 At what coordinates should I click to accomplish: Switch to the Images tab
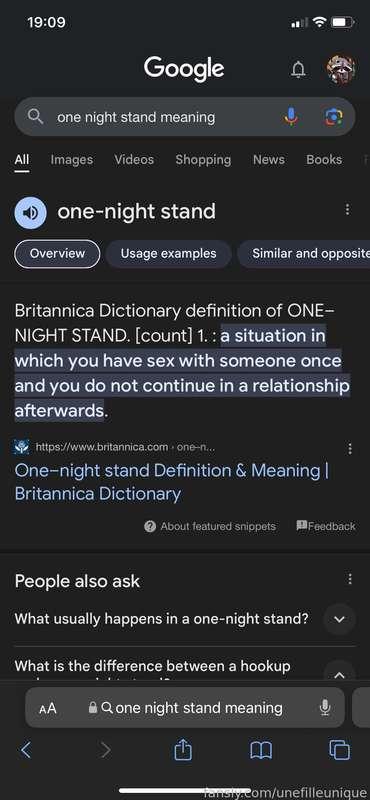coord(72,160)
